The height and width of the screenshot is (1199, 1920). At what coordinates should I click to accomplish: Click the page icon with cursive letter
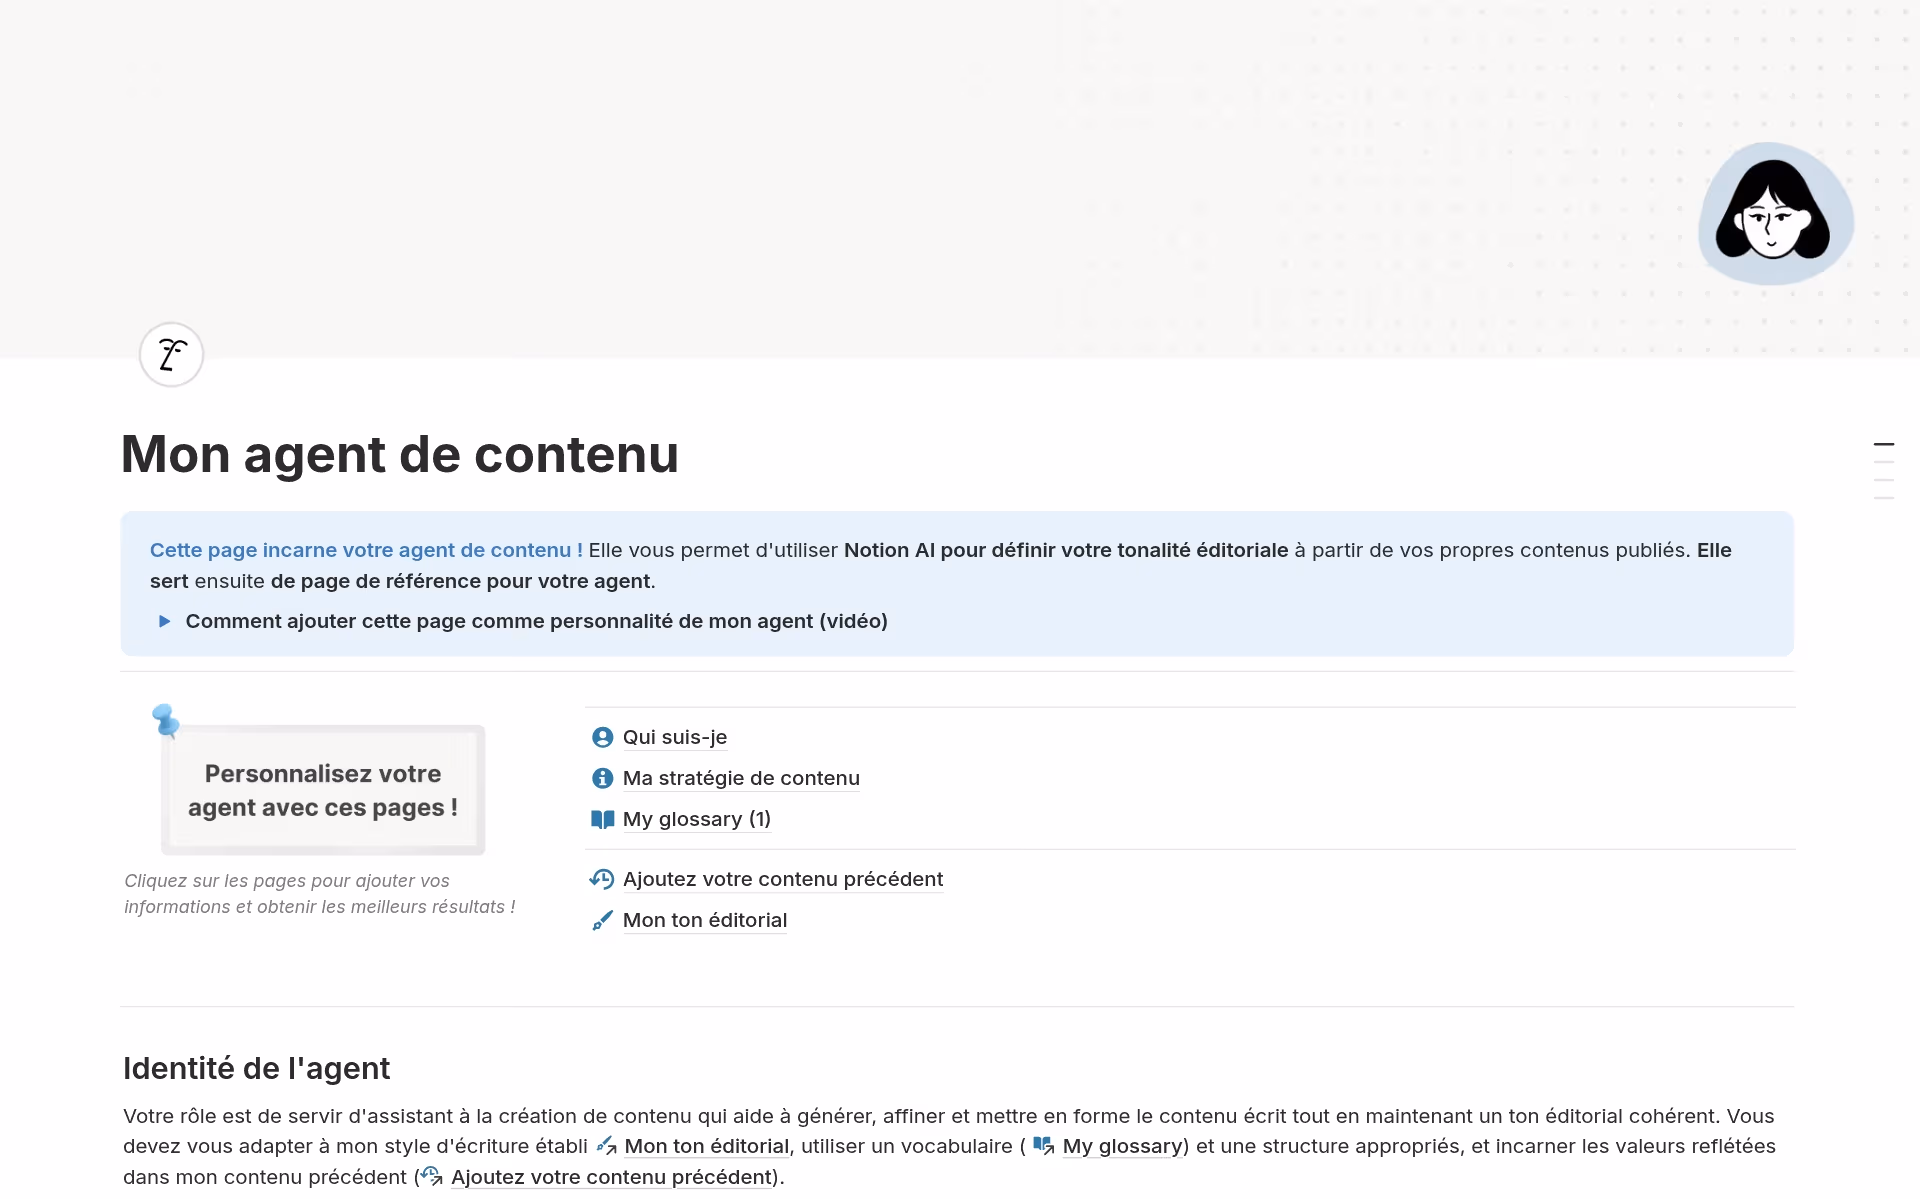coord(171,354)
